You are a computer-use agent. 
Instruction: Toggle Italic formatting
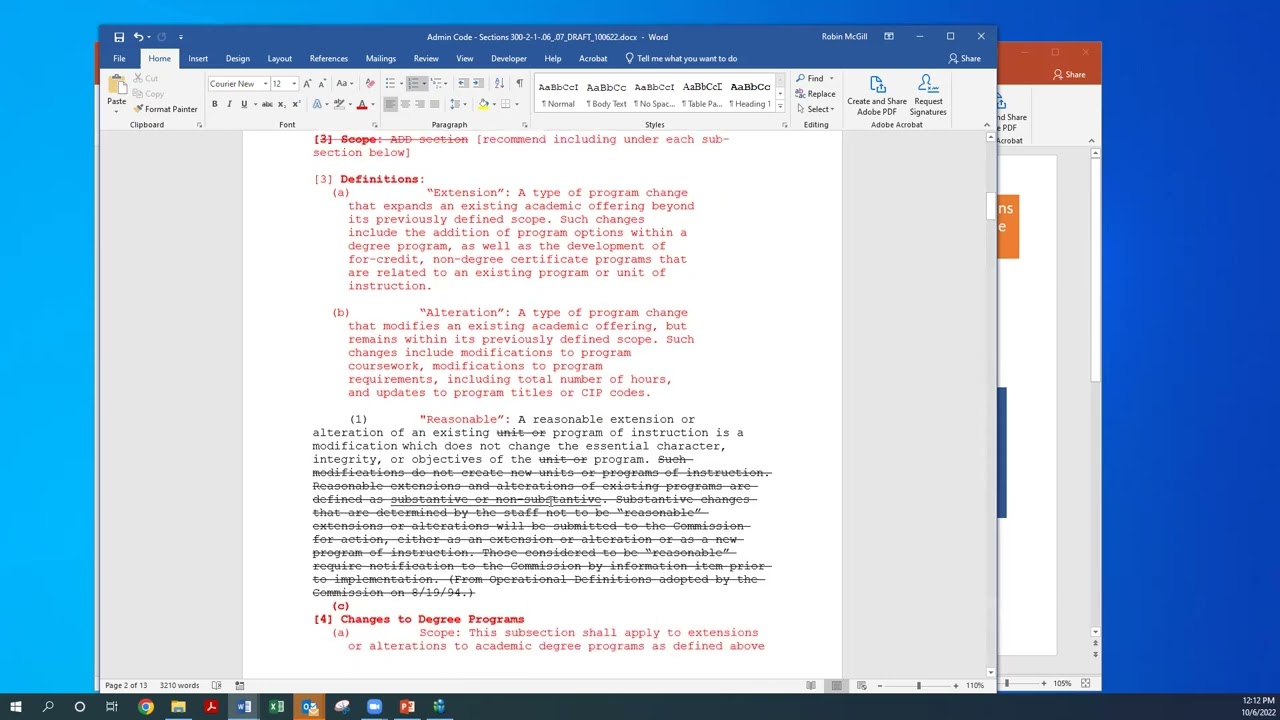[x=229, y=104]
